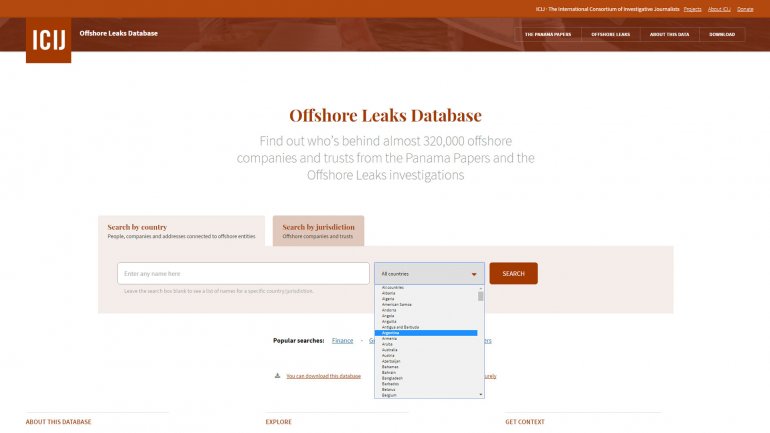Image resolution: width=770 pixels, height=433 pixels.
Task: Click the country list scroll-up arrow
Action: pos(481,288)
